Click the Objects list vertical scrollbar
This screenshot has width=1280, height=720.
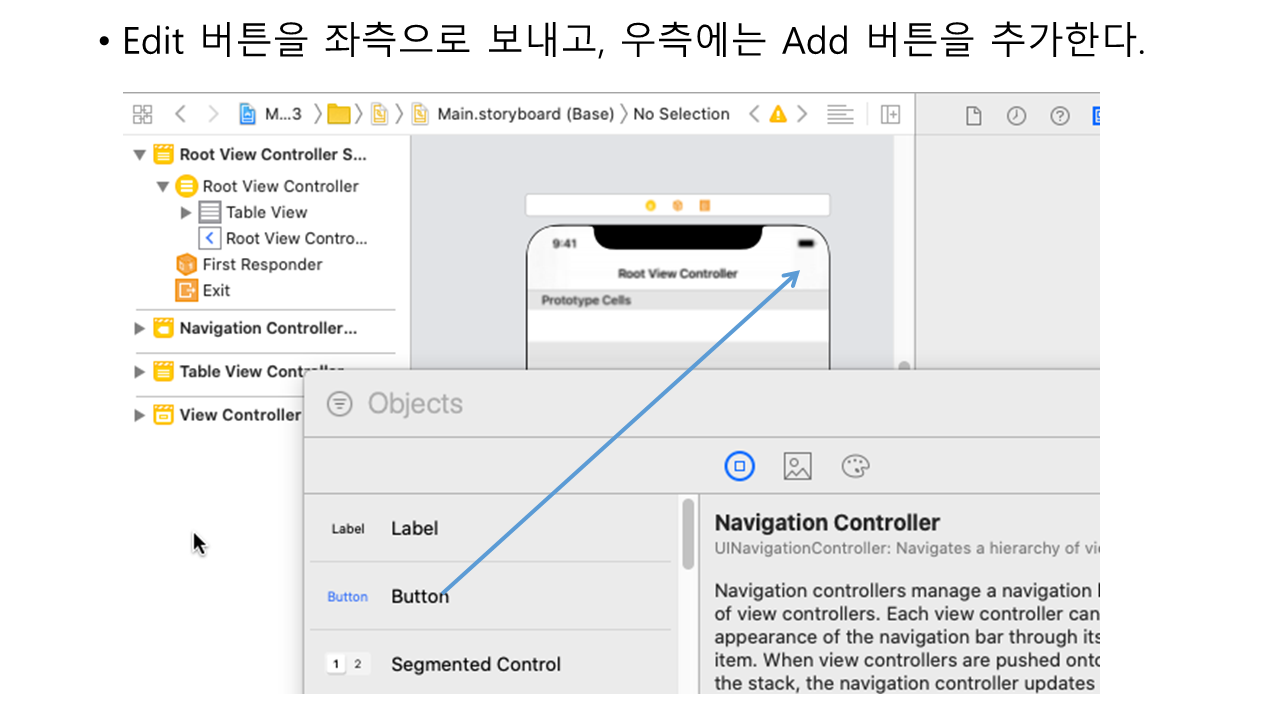(x=688, y=535)
